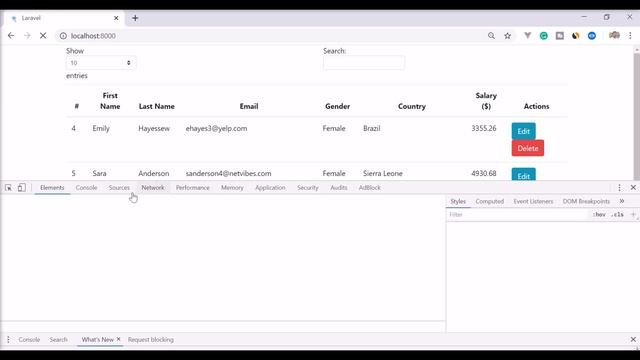Open the Application tab

[x=270, y=188]
